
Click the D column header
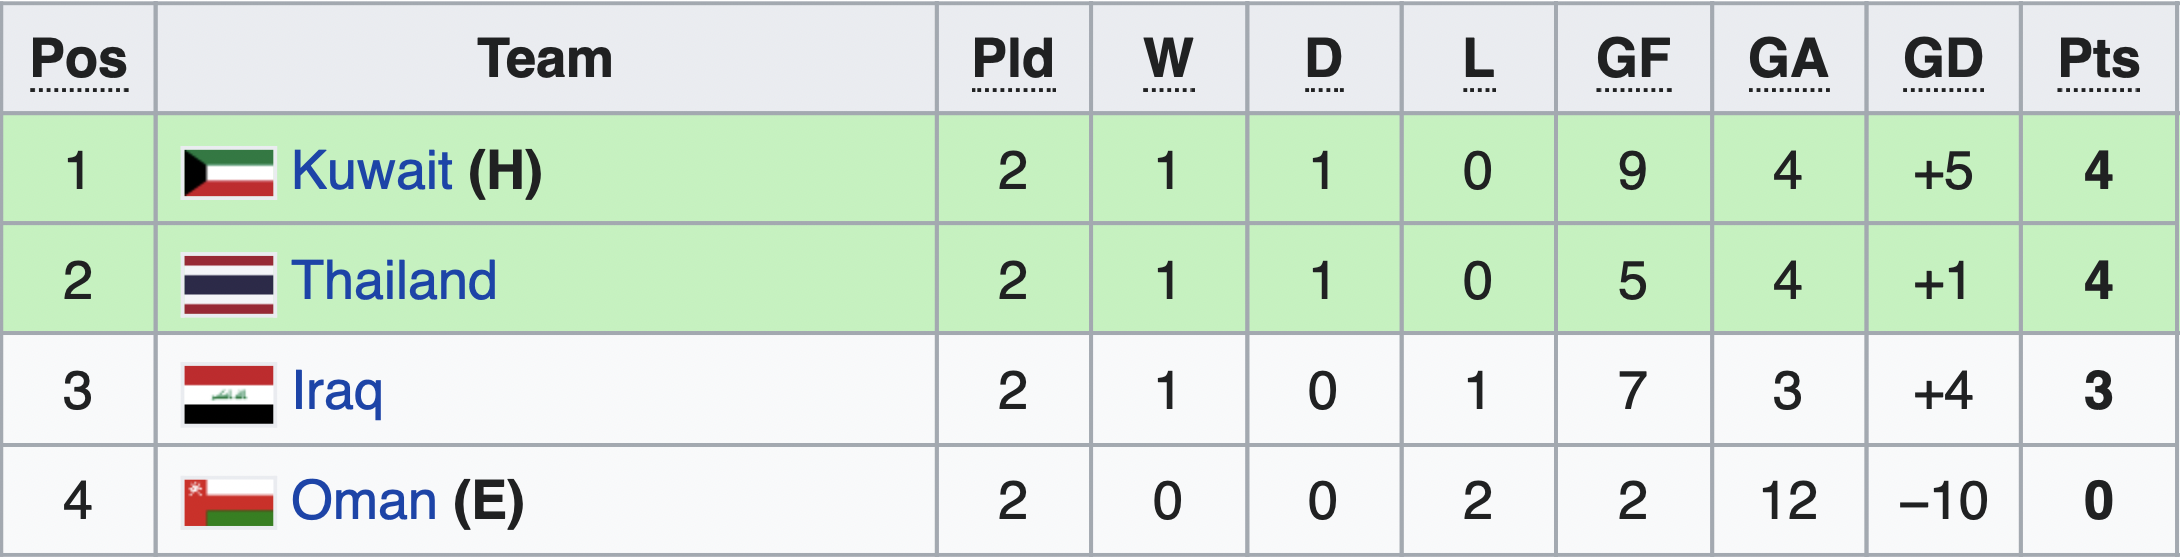click(1324, 59)
